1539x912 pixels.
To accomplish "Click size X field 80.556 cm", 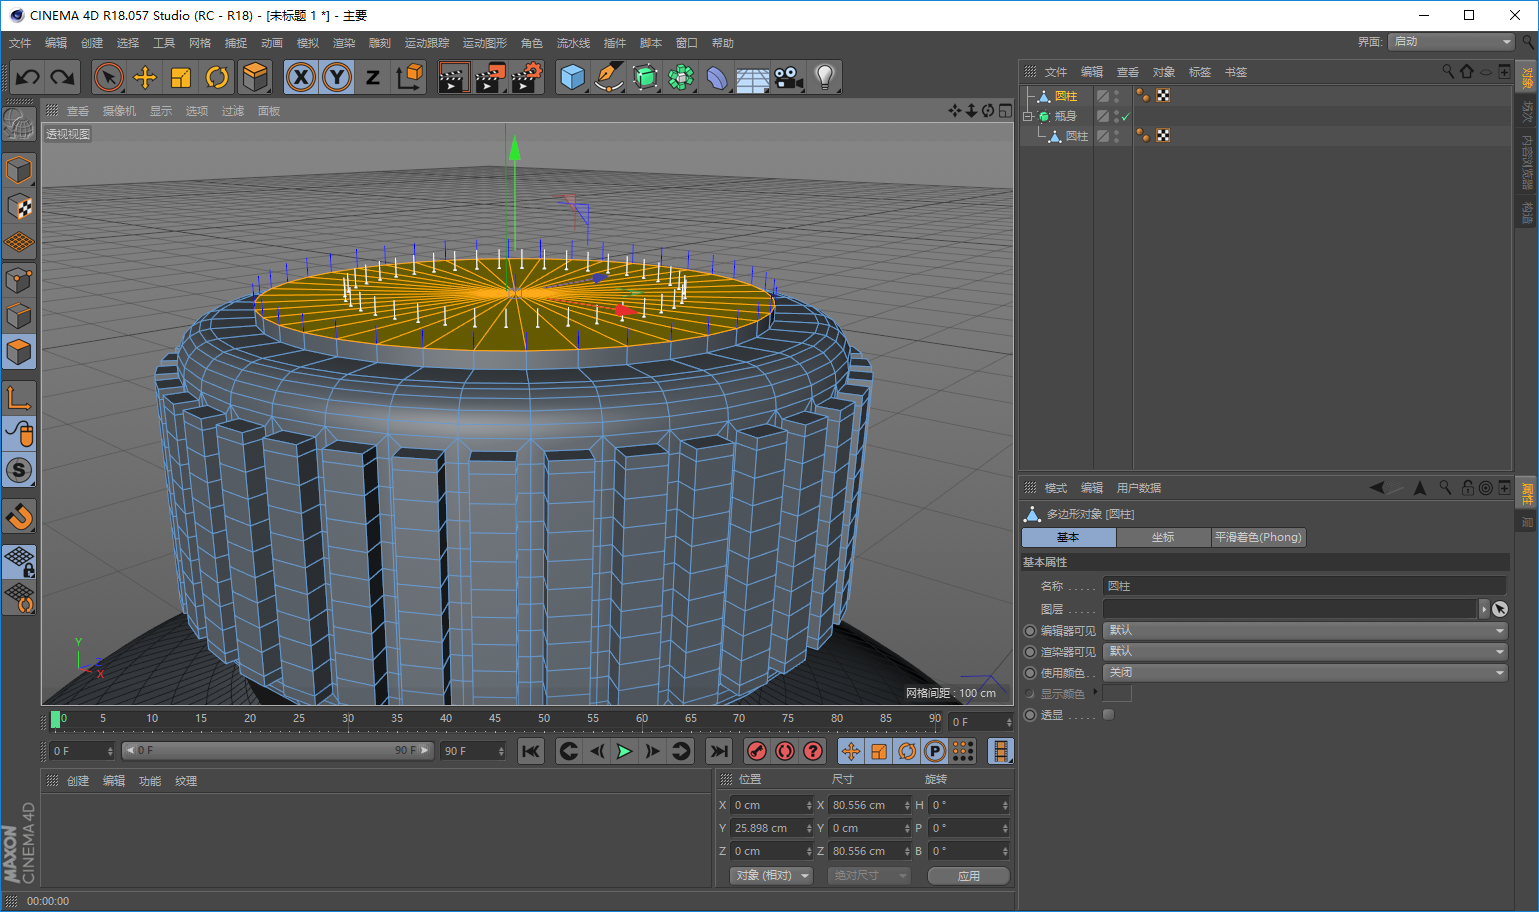I will coord(870,805).
